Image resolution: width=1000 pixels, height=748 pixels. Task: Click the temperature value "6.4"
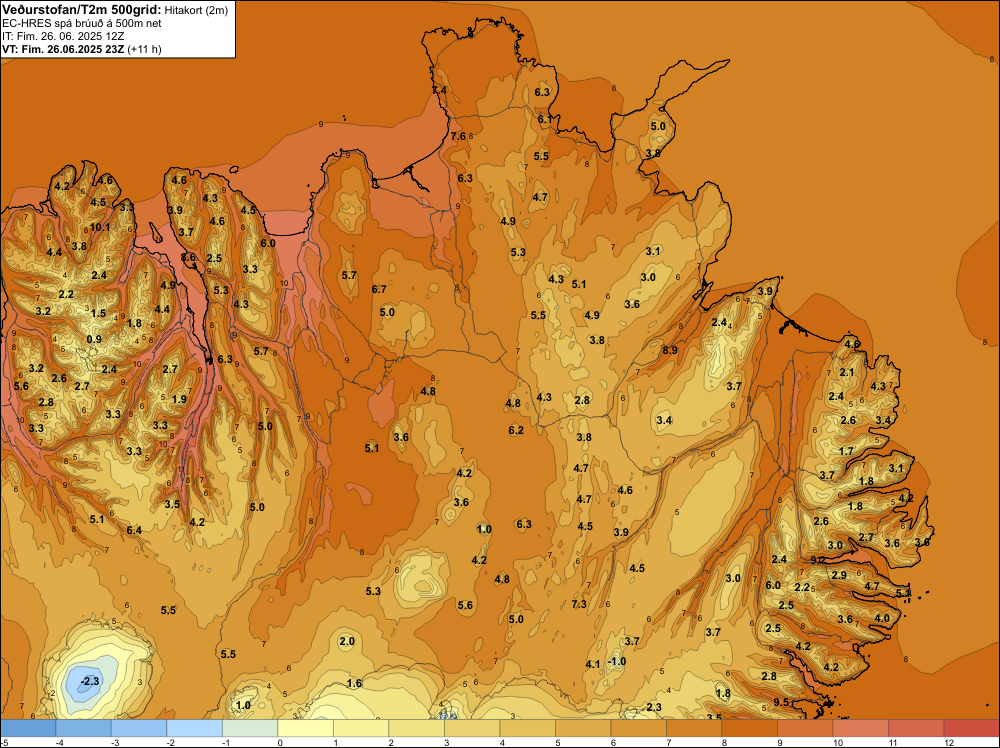tap(134, 530)
